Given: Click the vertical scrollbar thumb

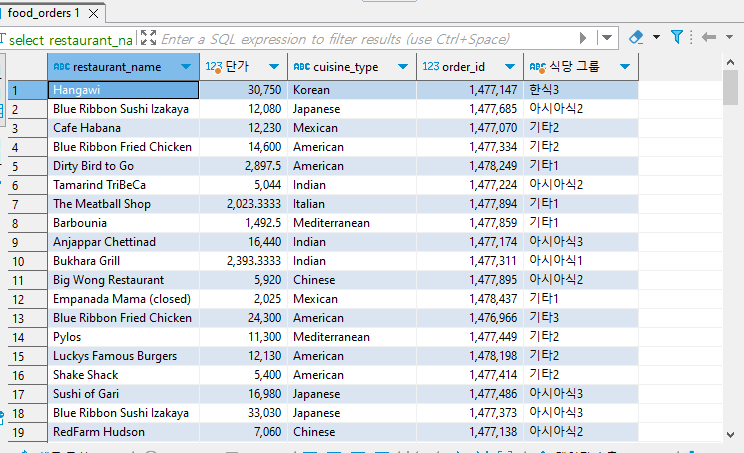Looking at the screenshot, I should (x=731, y=87).
